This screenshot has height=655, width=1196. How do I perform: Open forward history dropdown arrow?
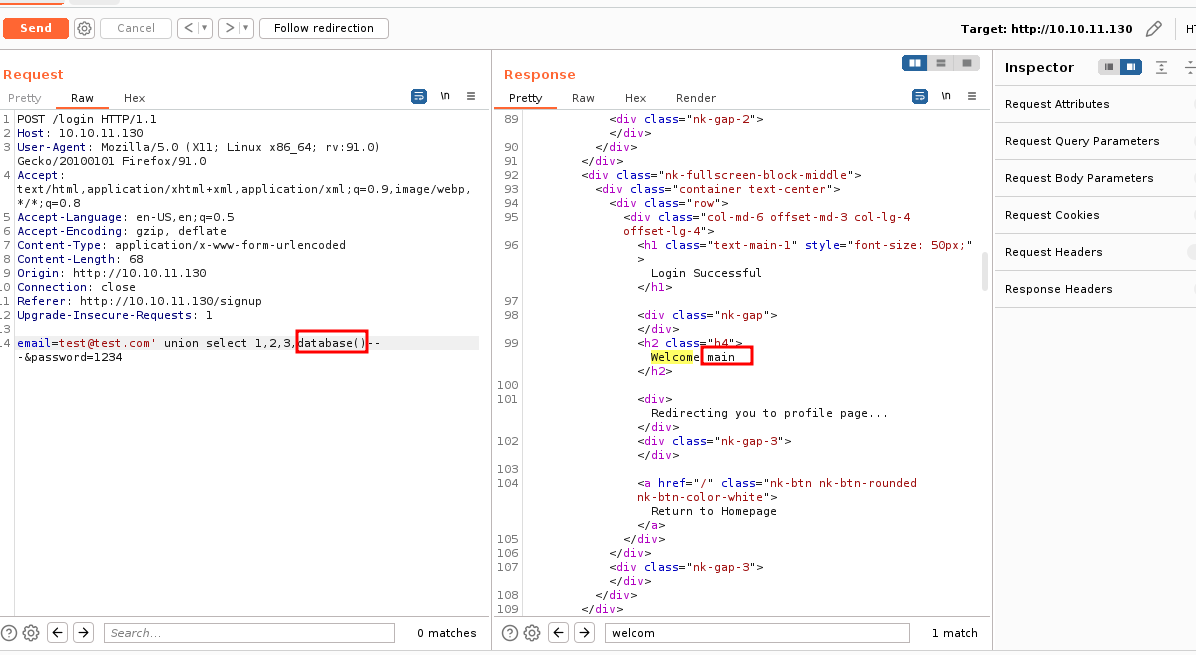(x=245, y=28)
